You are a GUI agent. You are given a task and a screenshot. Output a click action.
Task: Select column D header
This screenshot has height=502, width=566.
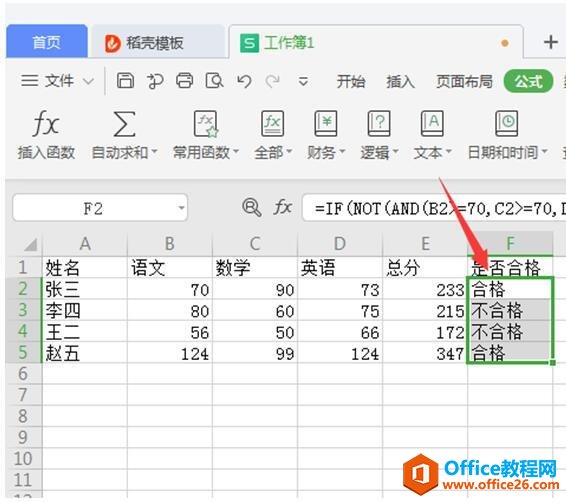340,244
